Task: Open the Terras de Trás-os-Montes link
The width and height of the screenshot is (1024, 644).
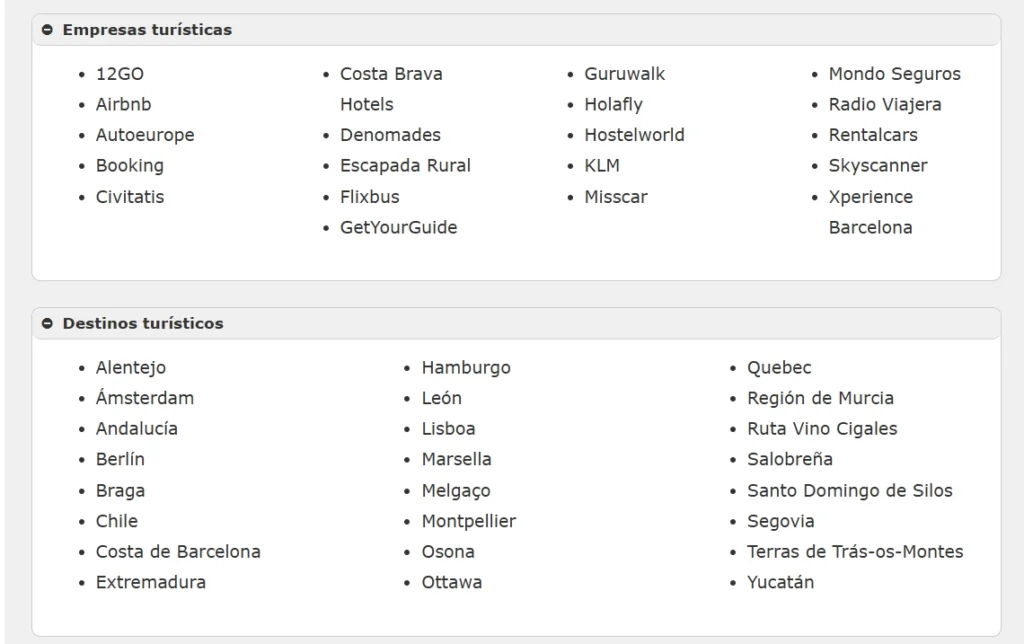Action: point(855,552)
